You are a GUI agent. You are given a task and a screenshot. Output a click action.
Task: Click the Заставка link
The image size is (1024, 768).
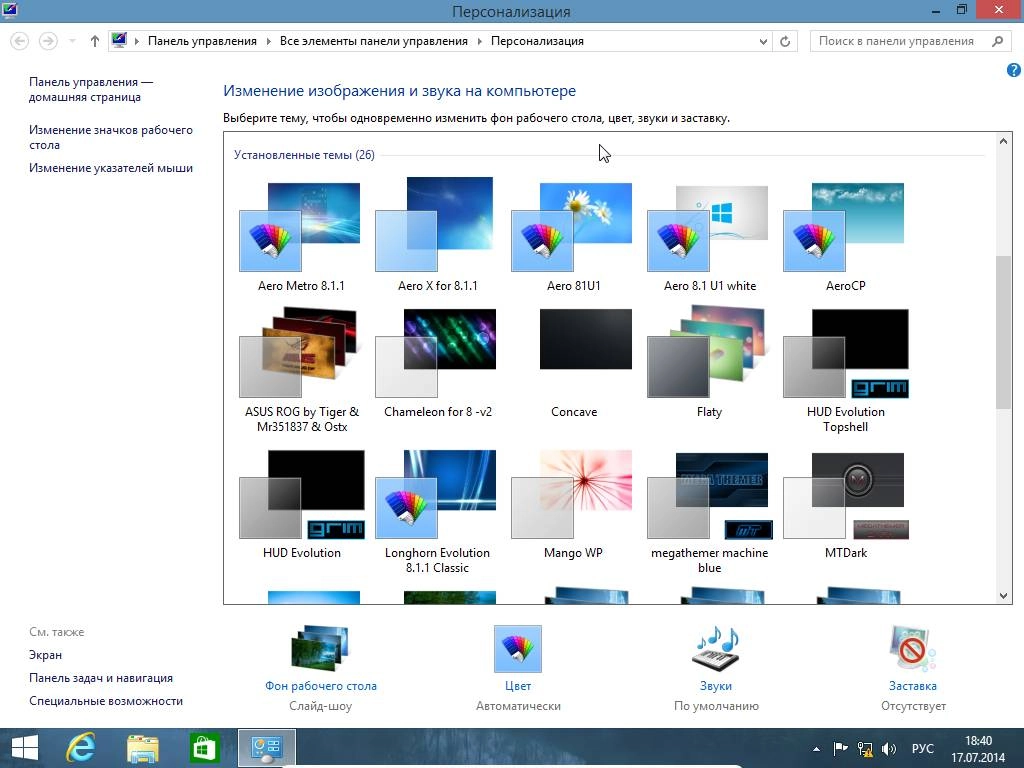tap(913, 686)
